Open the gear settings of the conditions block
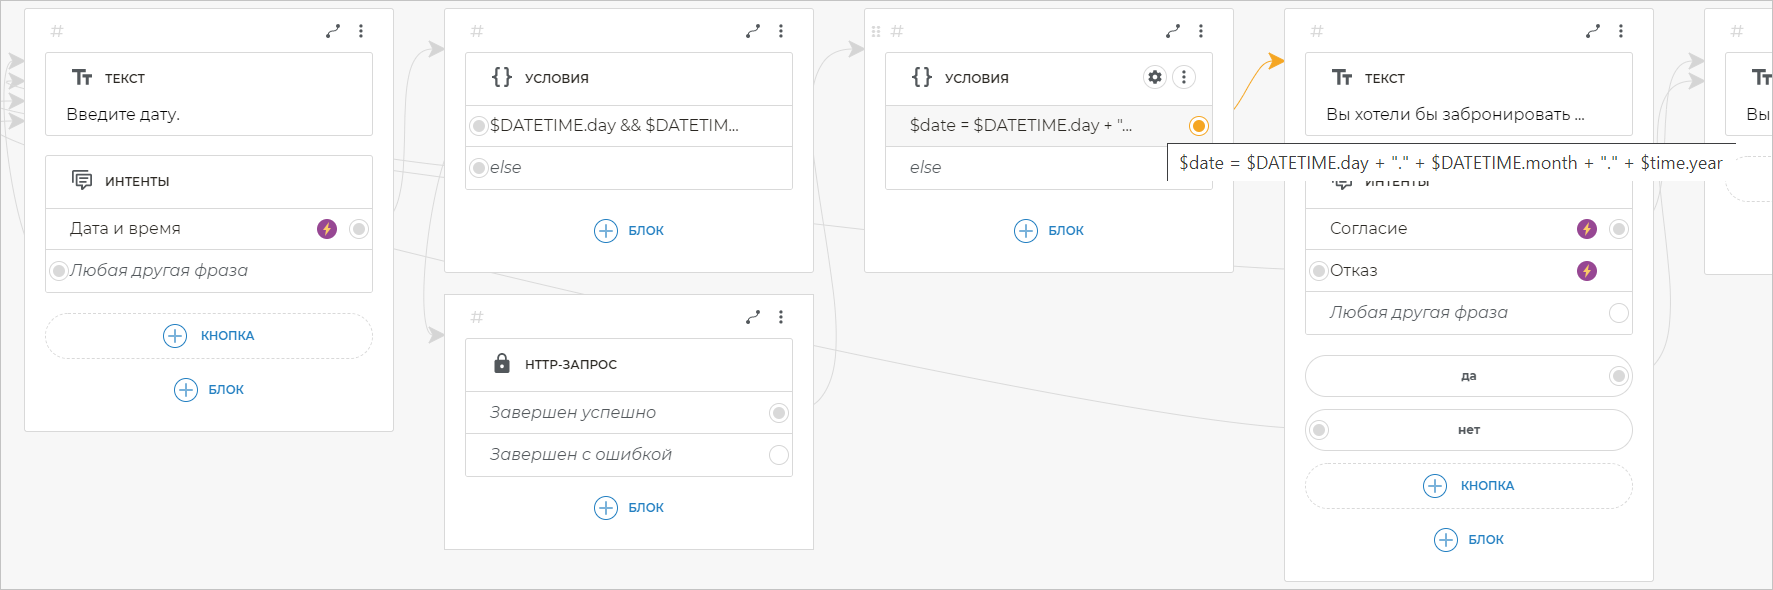The width and height of the screenshot is (1773, 590). (1155, 77)
